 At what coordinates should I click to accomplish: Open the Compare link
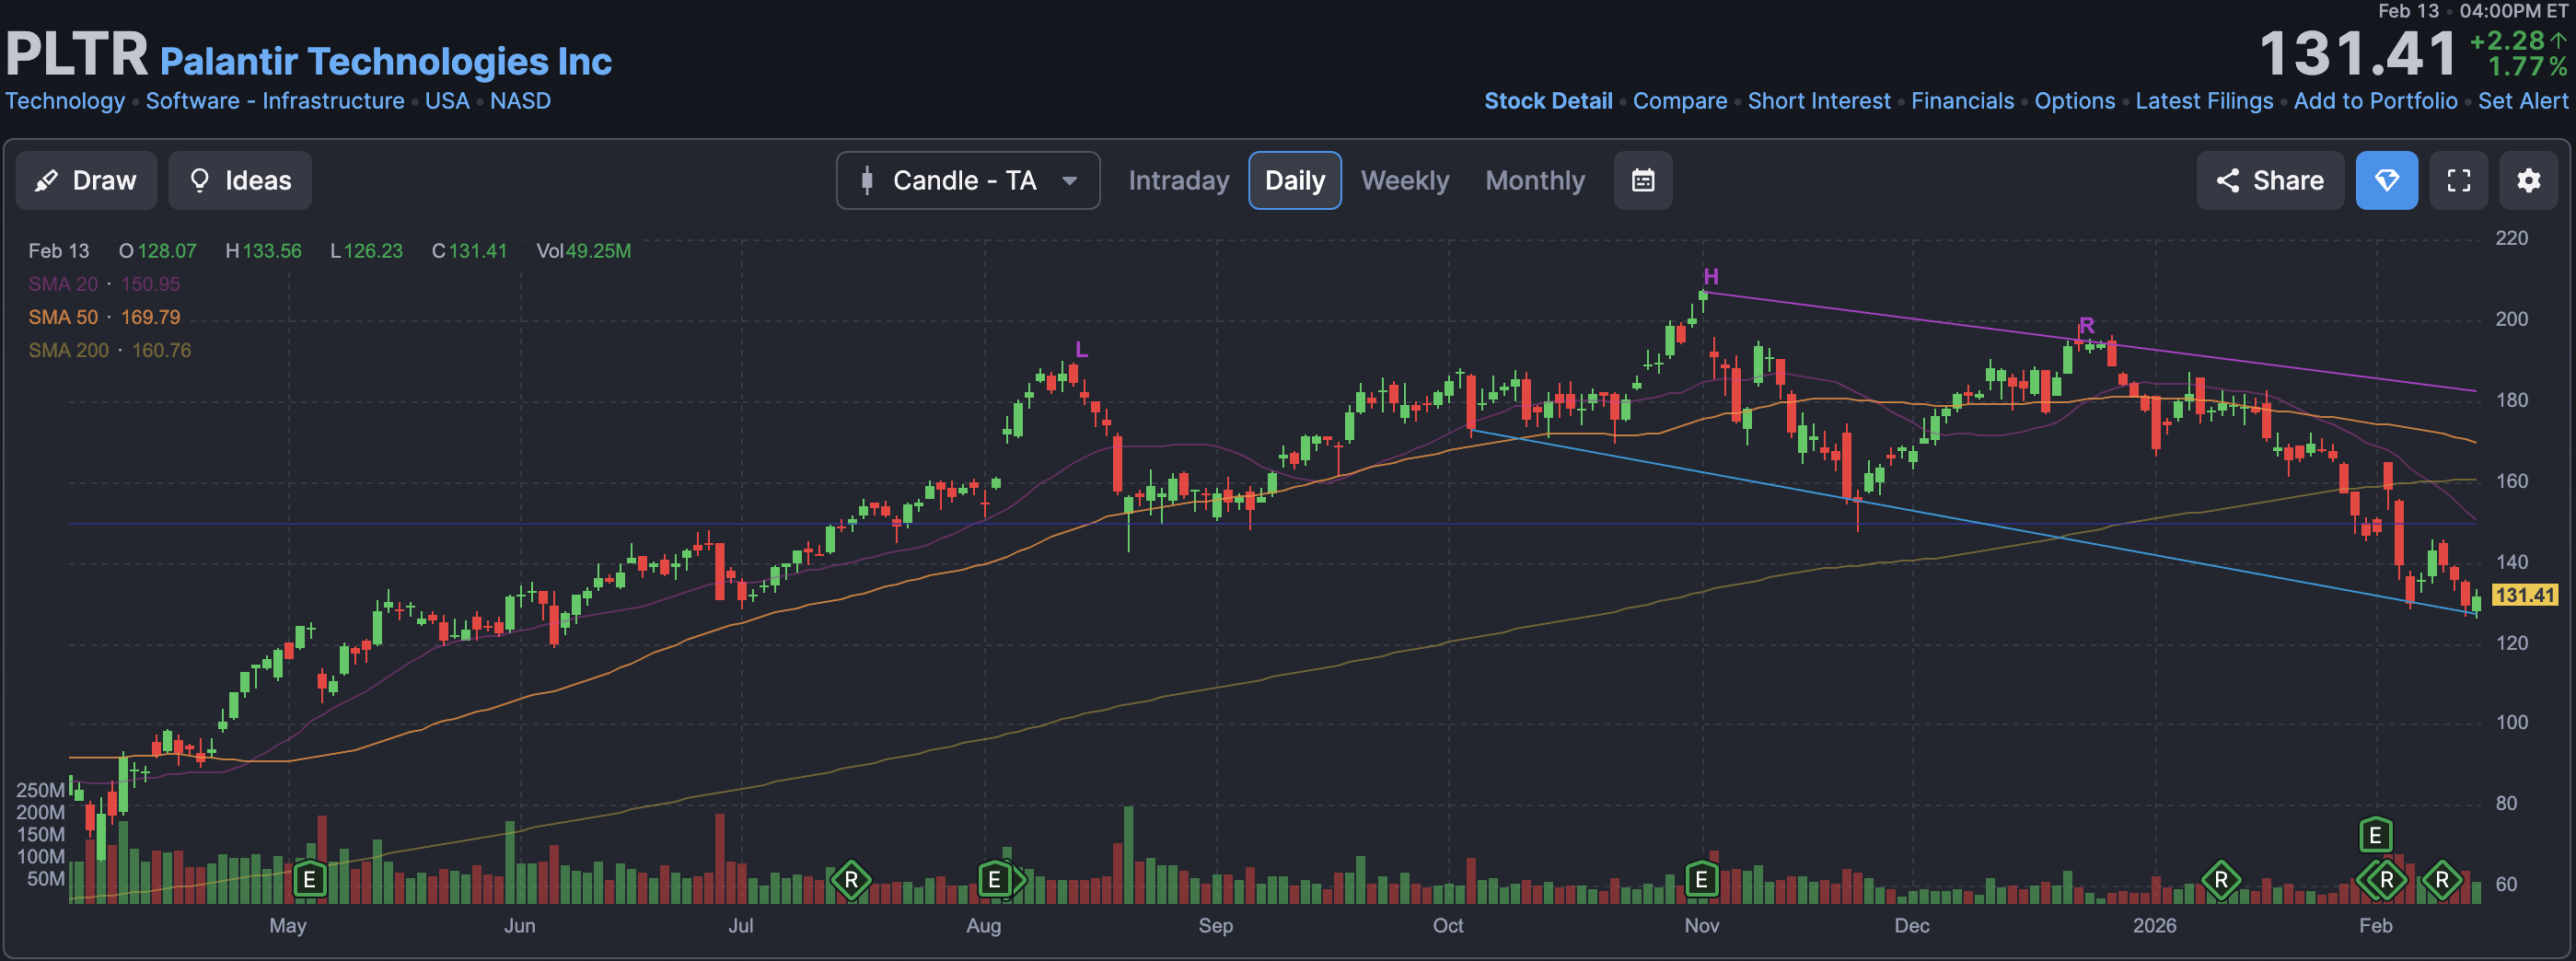[x=1680, y=101]
